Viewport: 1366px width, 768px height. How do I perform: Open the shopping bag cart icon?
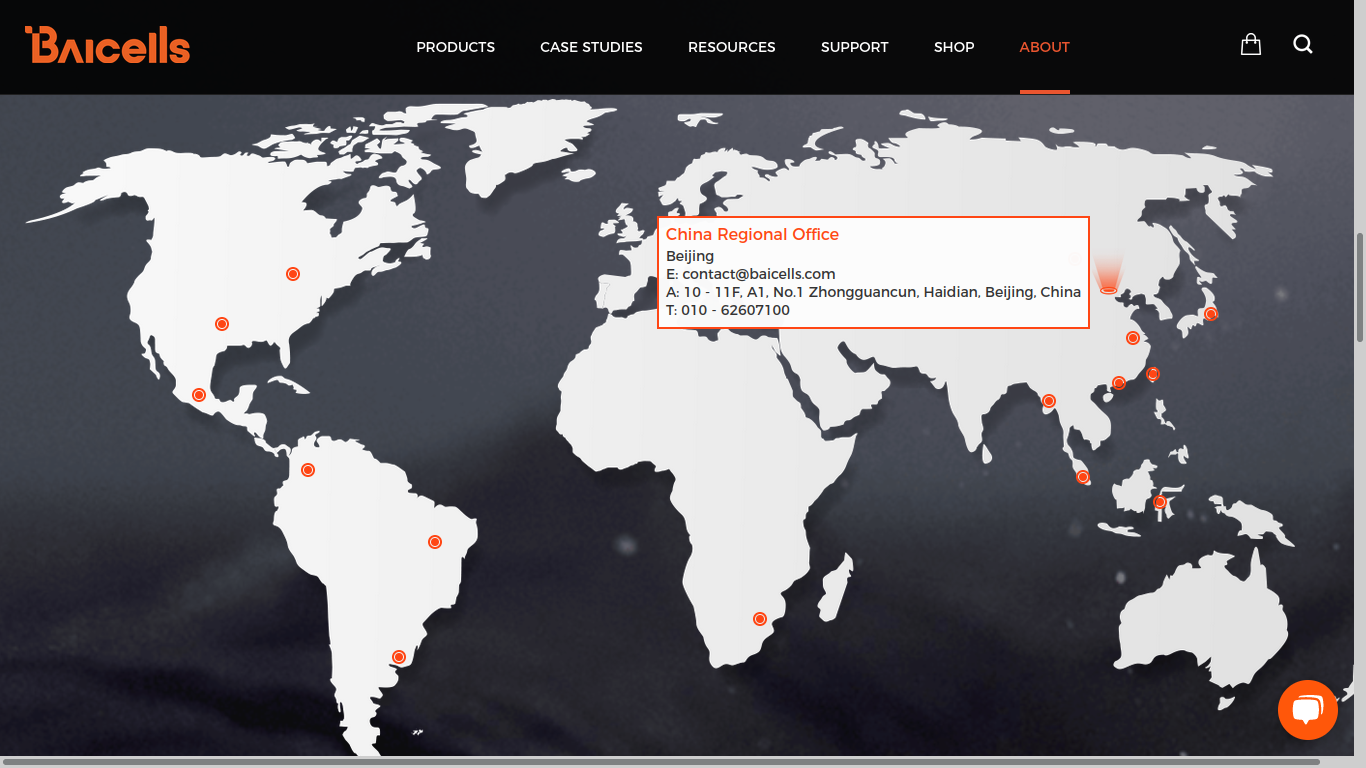coord(1250,44)
